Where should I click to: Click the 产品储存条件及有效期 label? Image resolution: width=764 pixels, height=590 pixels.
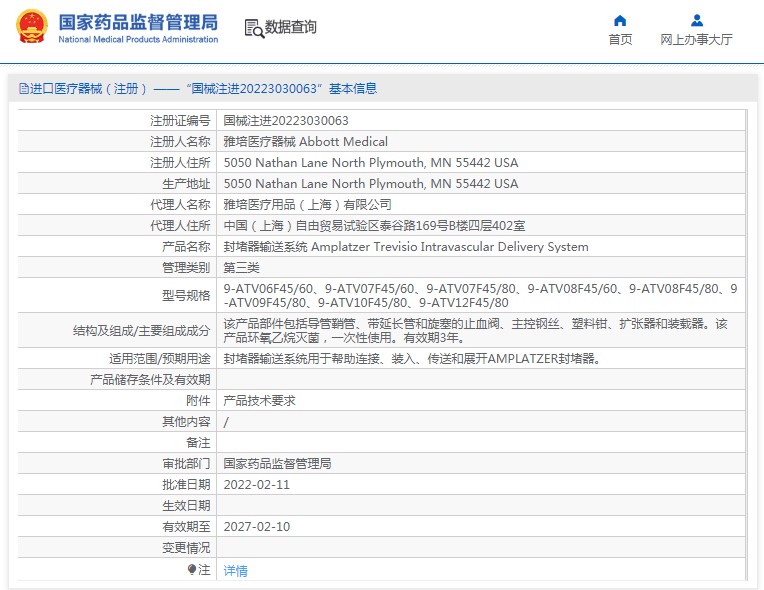coord(150,380)
